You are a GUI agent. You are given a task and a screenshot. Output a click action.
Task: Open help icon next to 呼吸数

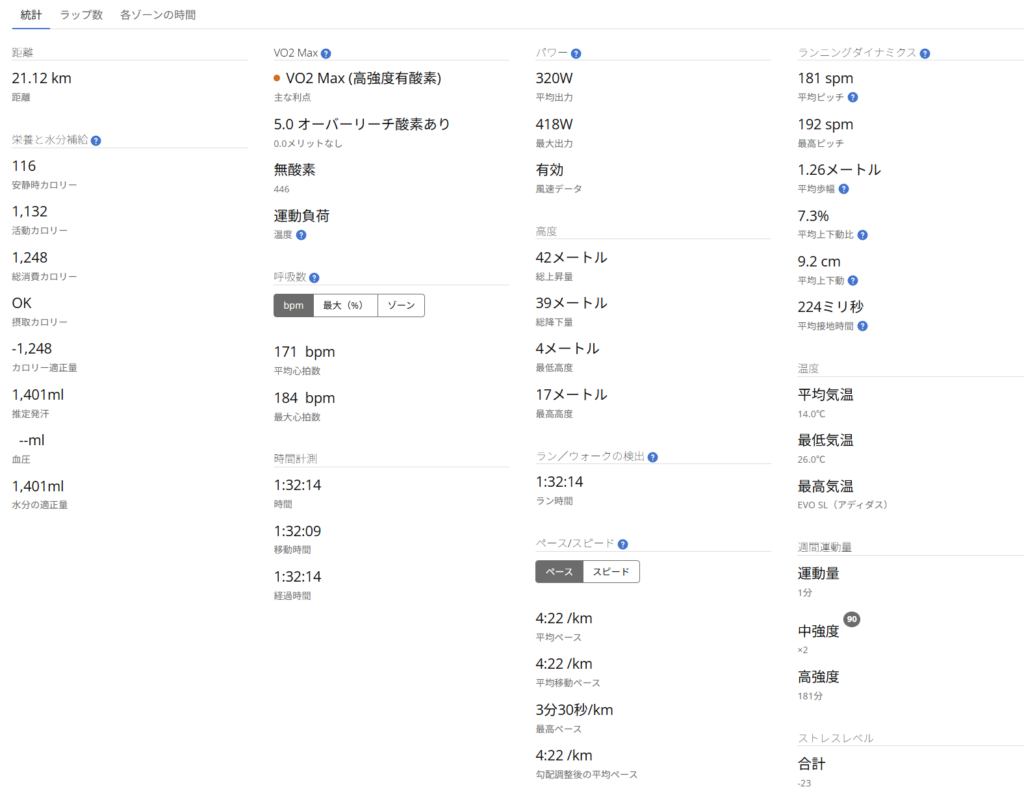314,278
